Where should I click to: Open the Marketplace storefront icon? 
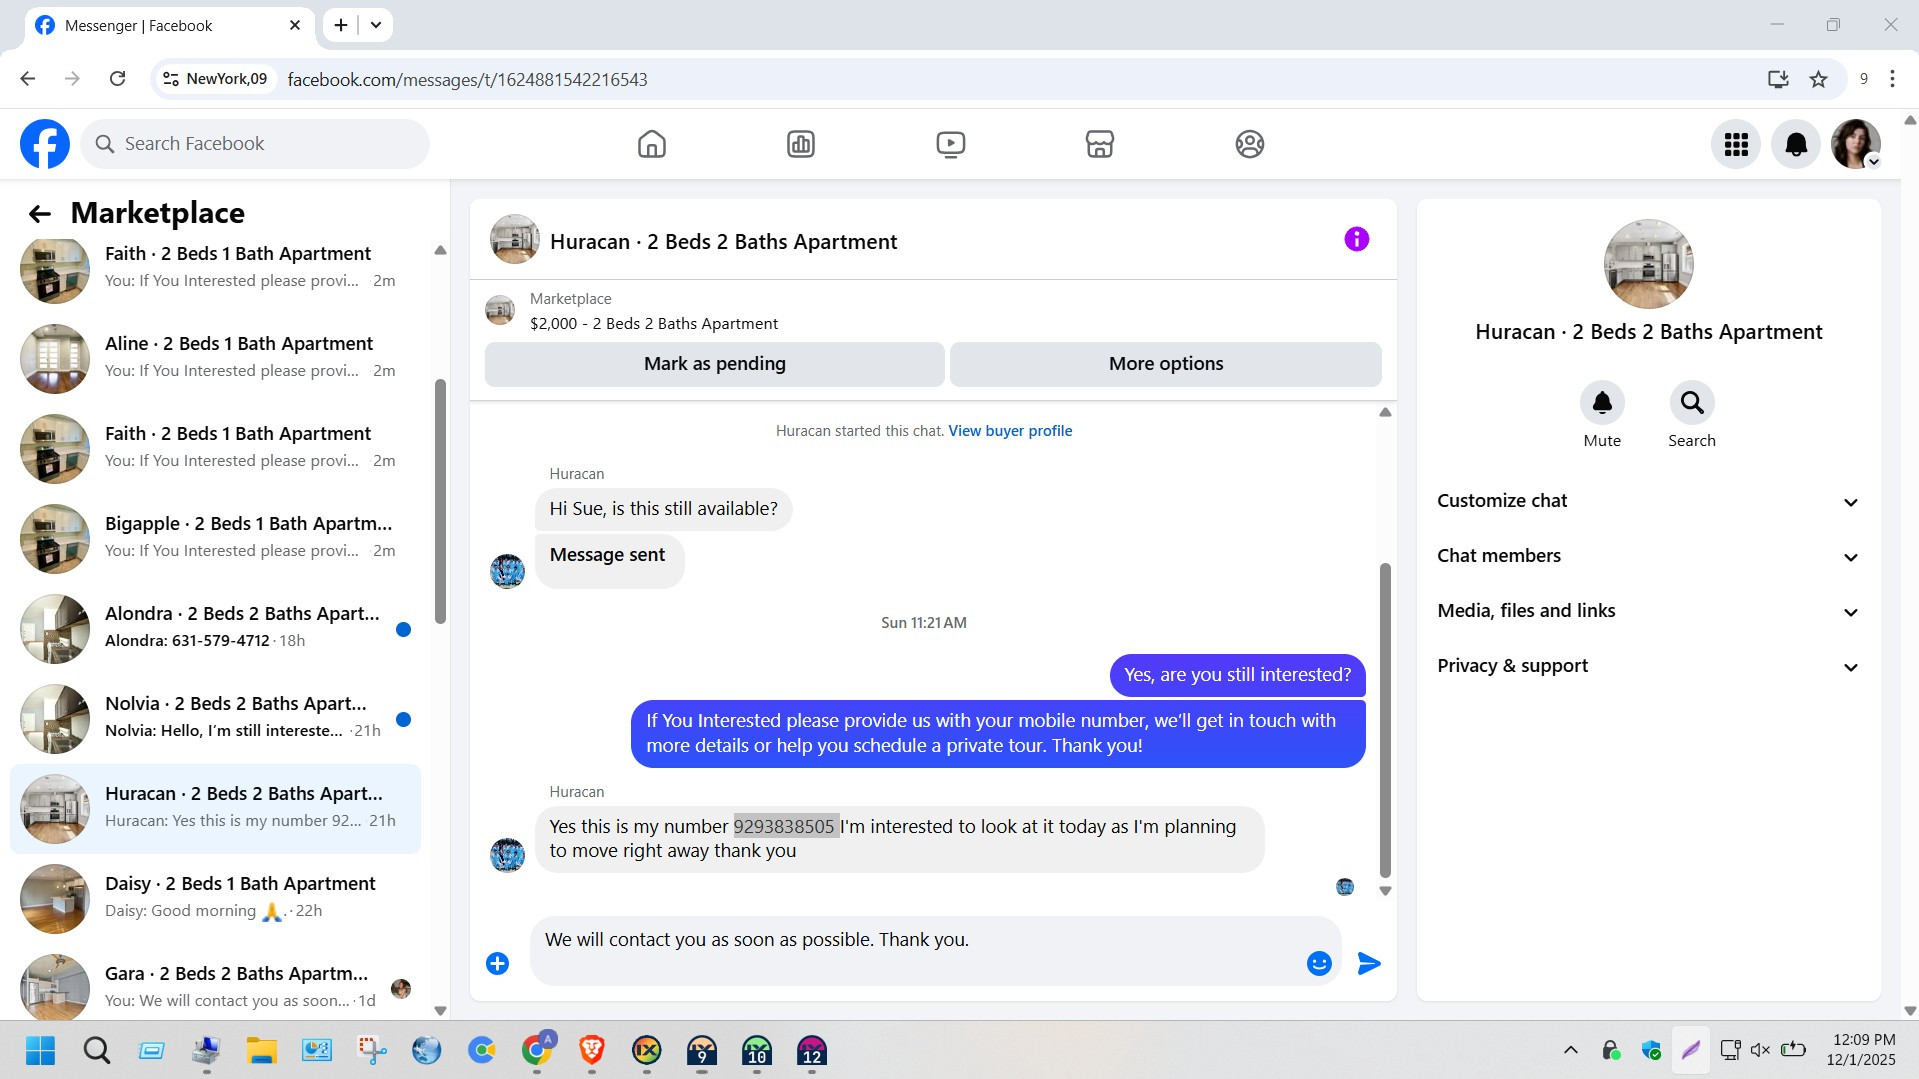[1099, 144]
